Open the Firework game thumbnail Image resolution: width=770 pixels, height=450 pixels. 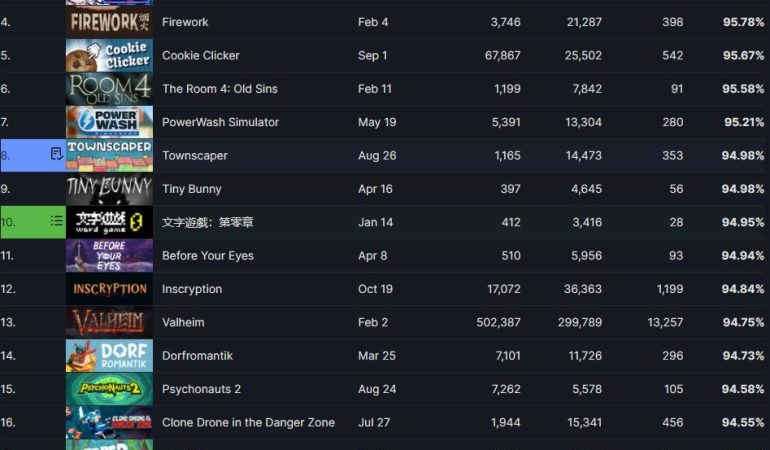110,22
